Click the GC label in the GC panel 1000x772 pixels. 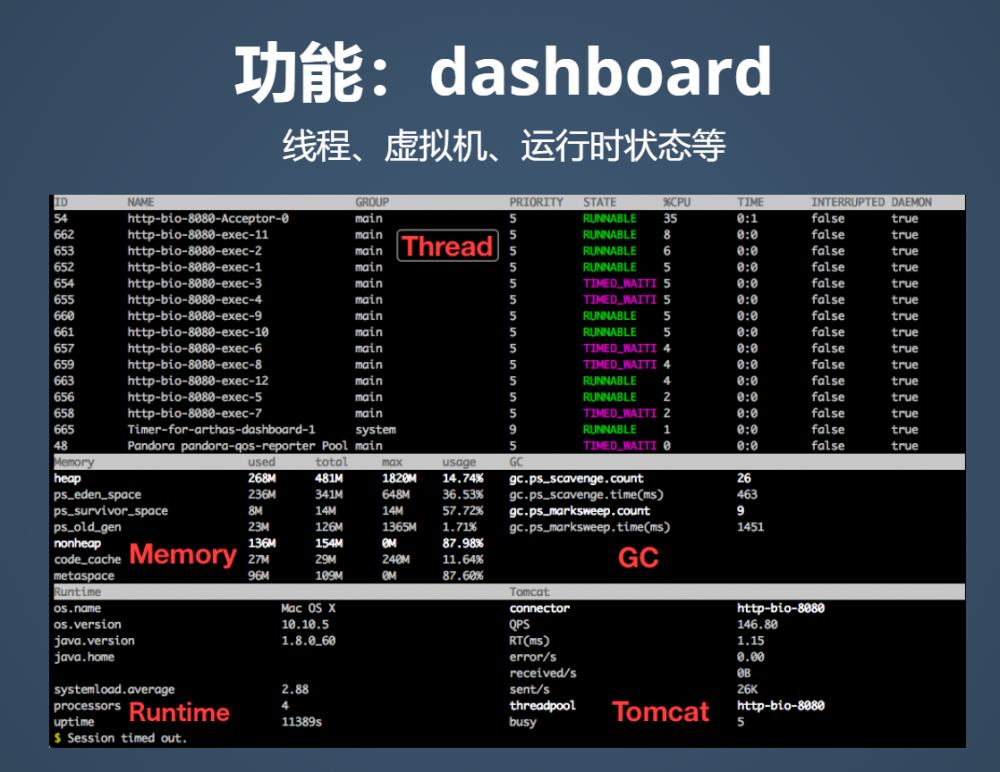(640, 558)
